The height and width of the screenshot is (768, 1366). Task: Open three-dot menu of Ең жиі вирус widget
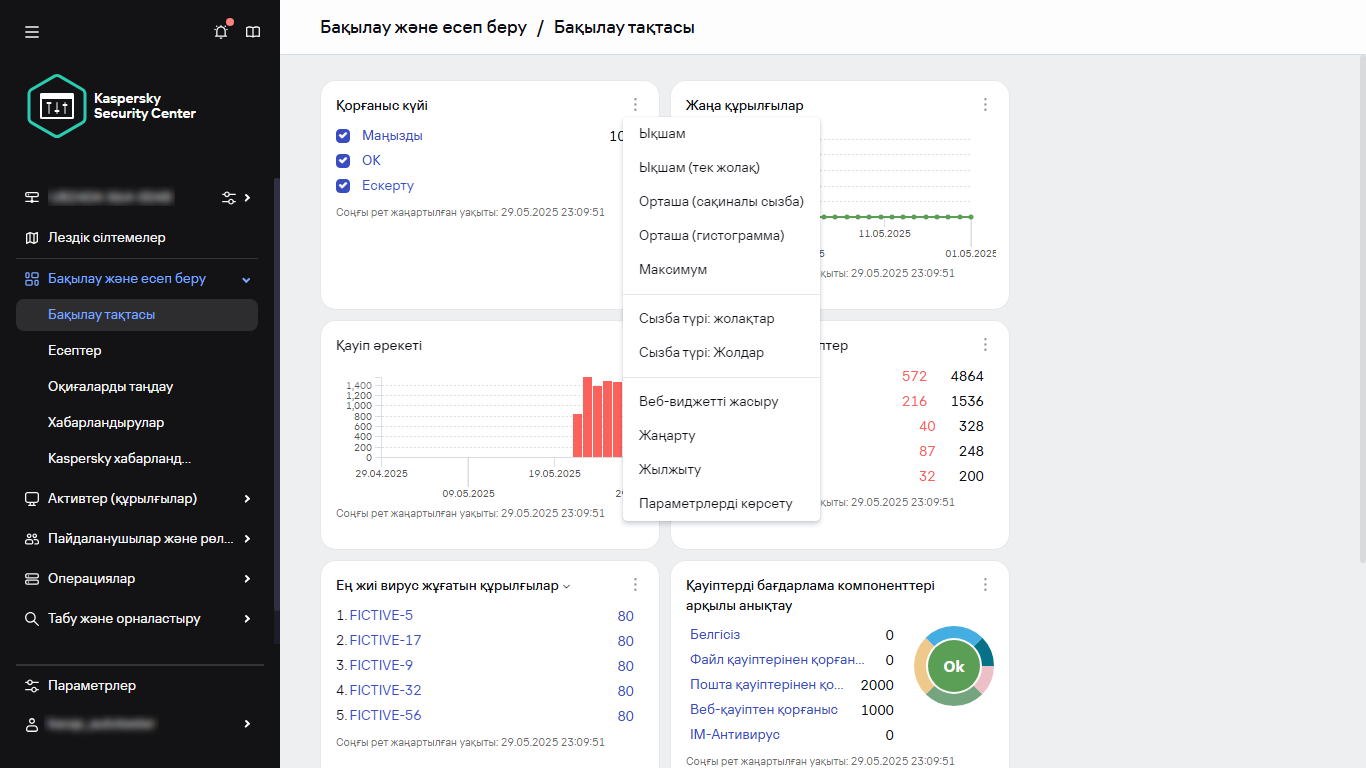point(635,585)
